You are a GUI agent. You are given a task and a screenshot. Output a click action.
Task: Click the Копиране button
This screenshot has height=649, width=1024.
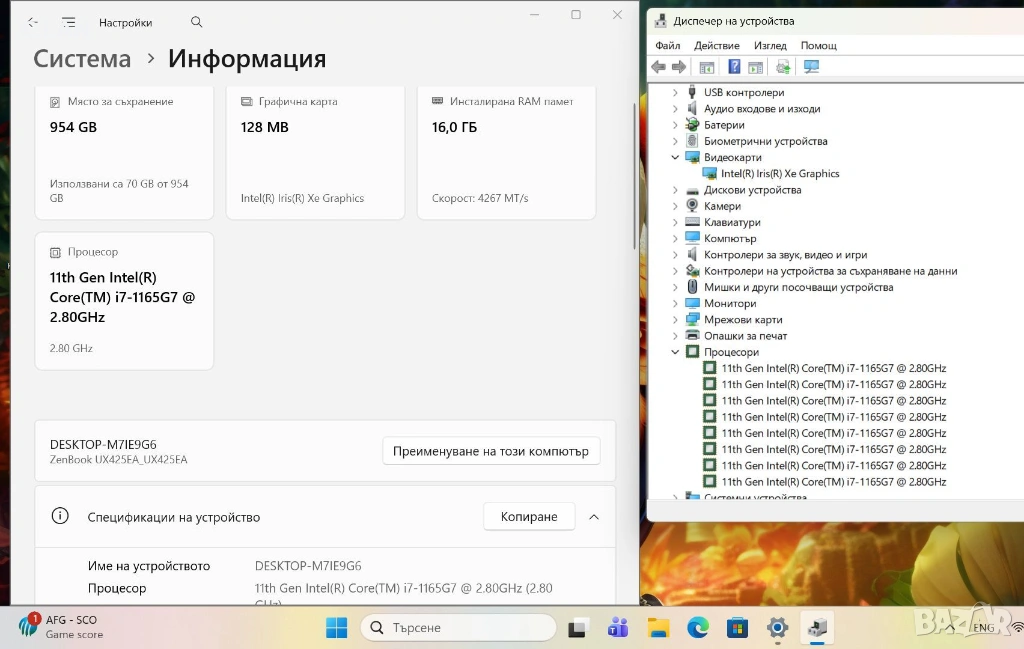point(529,517)
